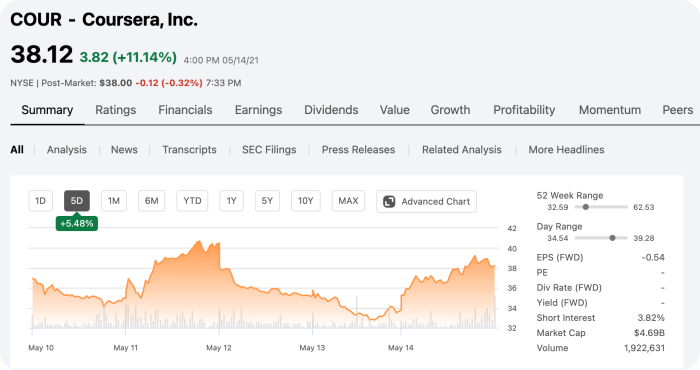Click the Advanced Chart expand icon
The height and width of the screenshot is (370, 700).
pyautogui.click(x=389, y=202)
